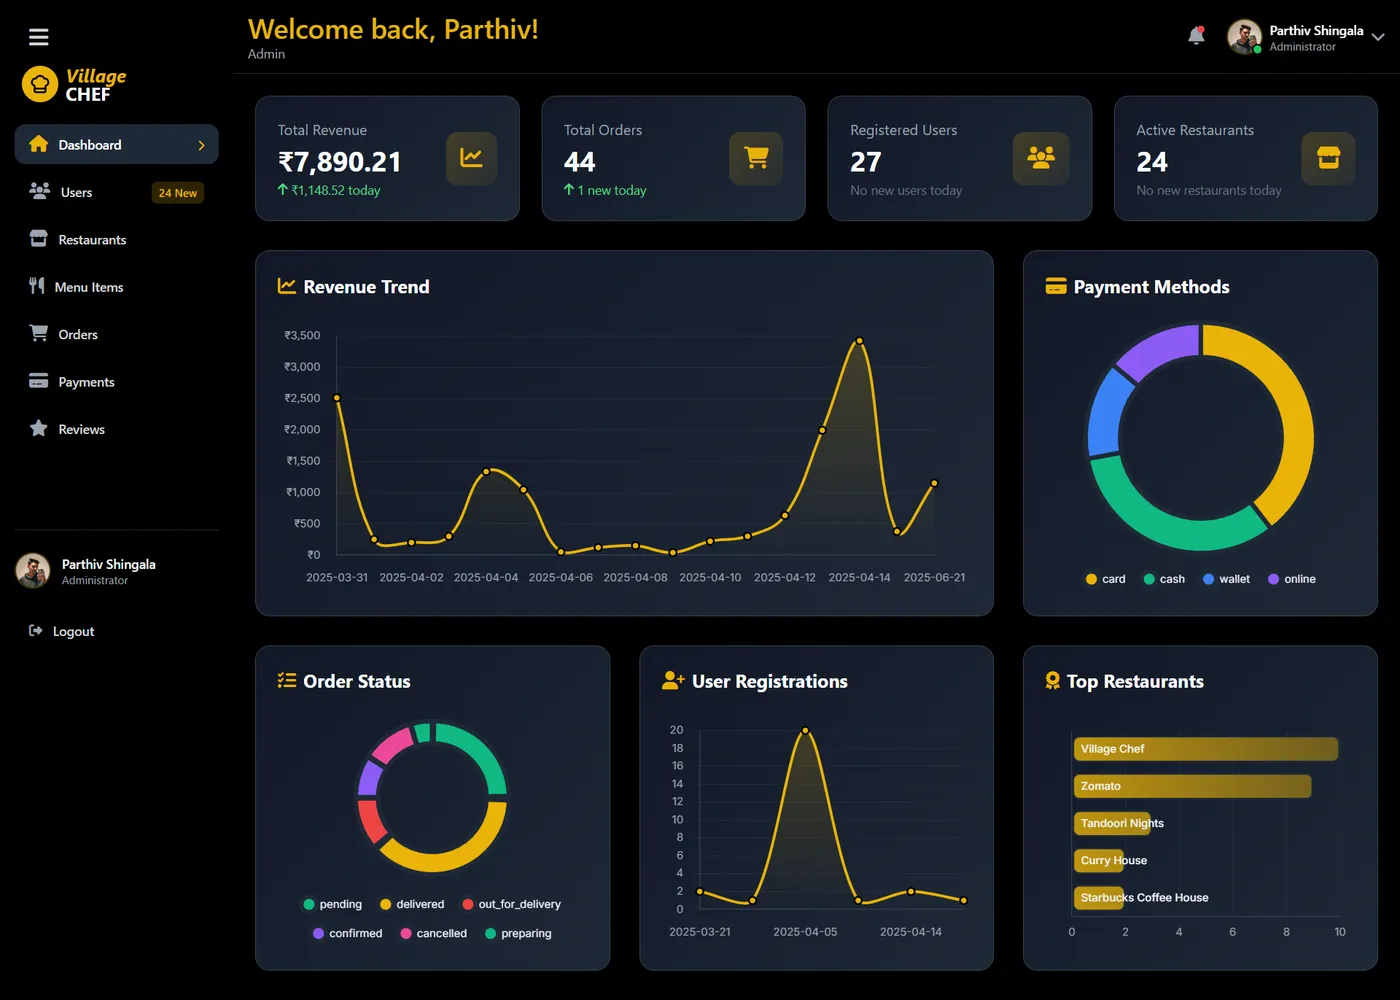Click the Active Restaurants store icon
This screenshot has height=1000, width=1400.
pyautogui.click(x=1328, y=158)
